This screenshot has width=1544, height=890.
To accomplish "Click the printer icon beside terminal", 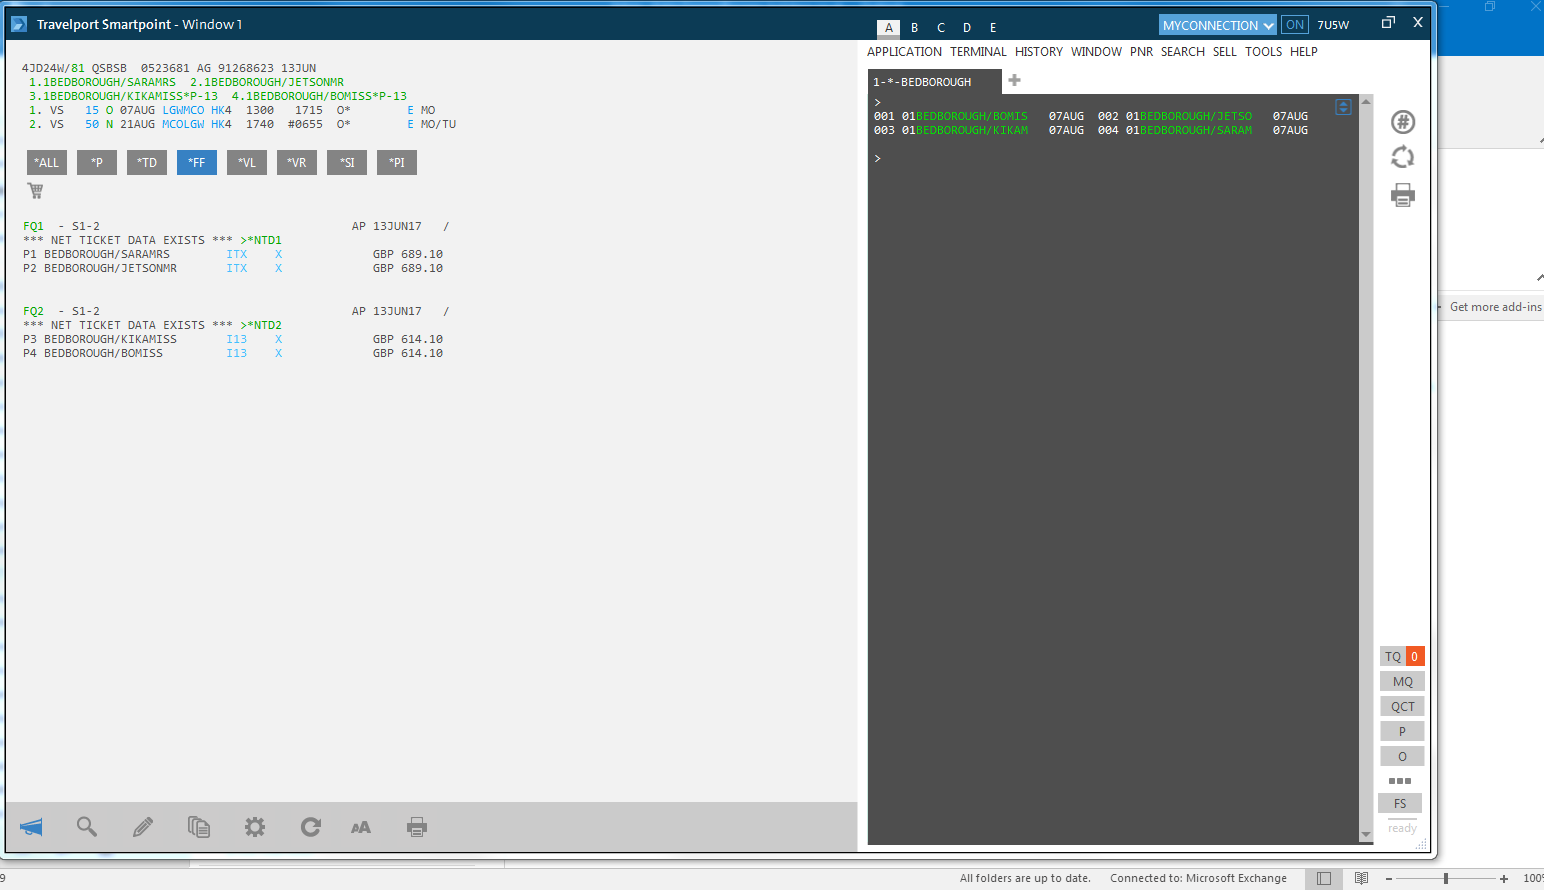I will (1403, 195).
